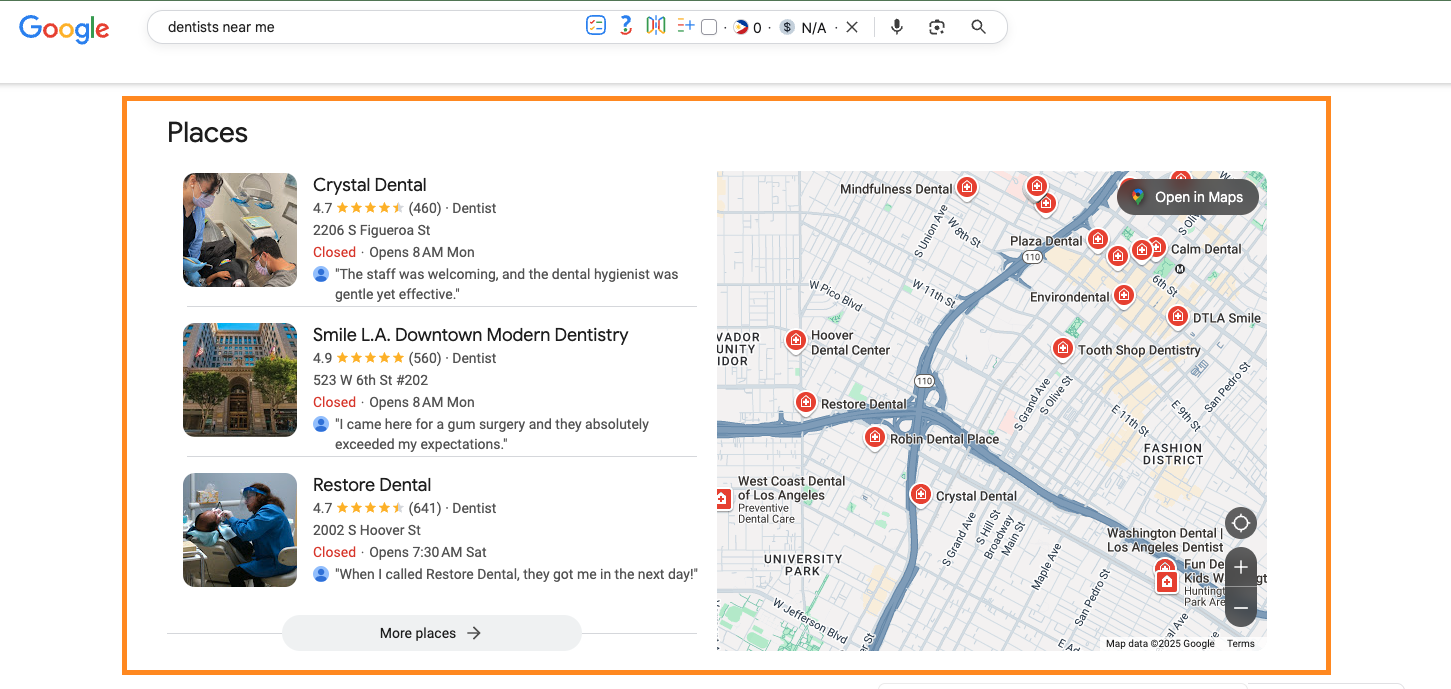Click the "When I called Restore Dental" review

(x=516, y=574)
